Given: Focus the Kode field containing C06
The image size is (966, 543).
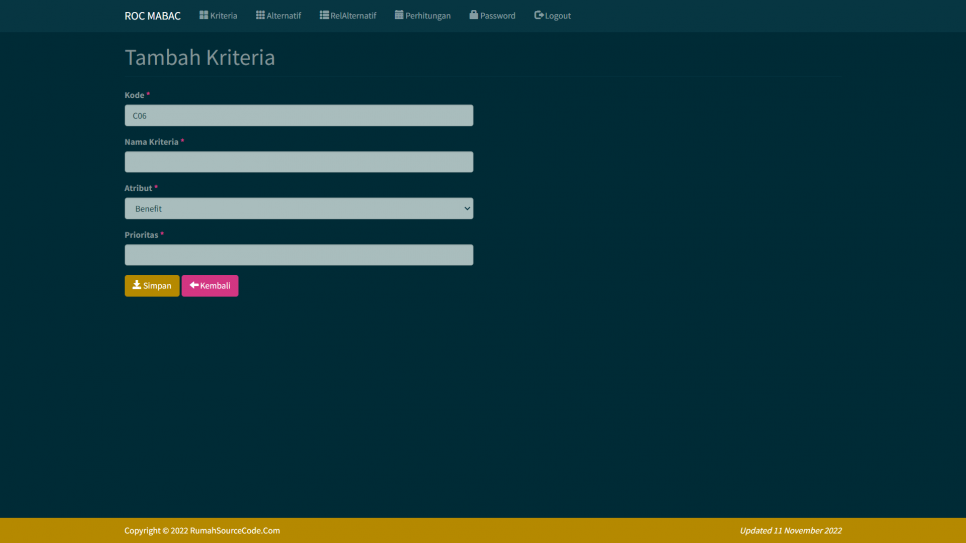Looking at the screenshot, I should coord(298,116).
